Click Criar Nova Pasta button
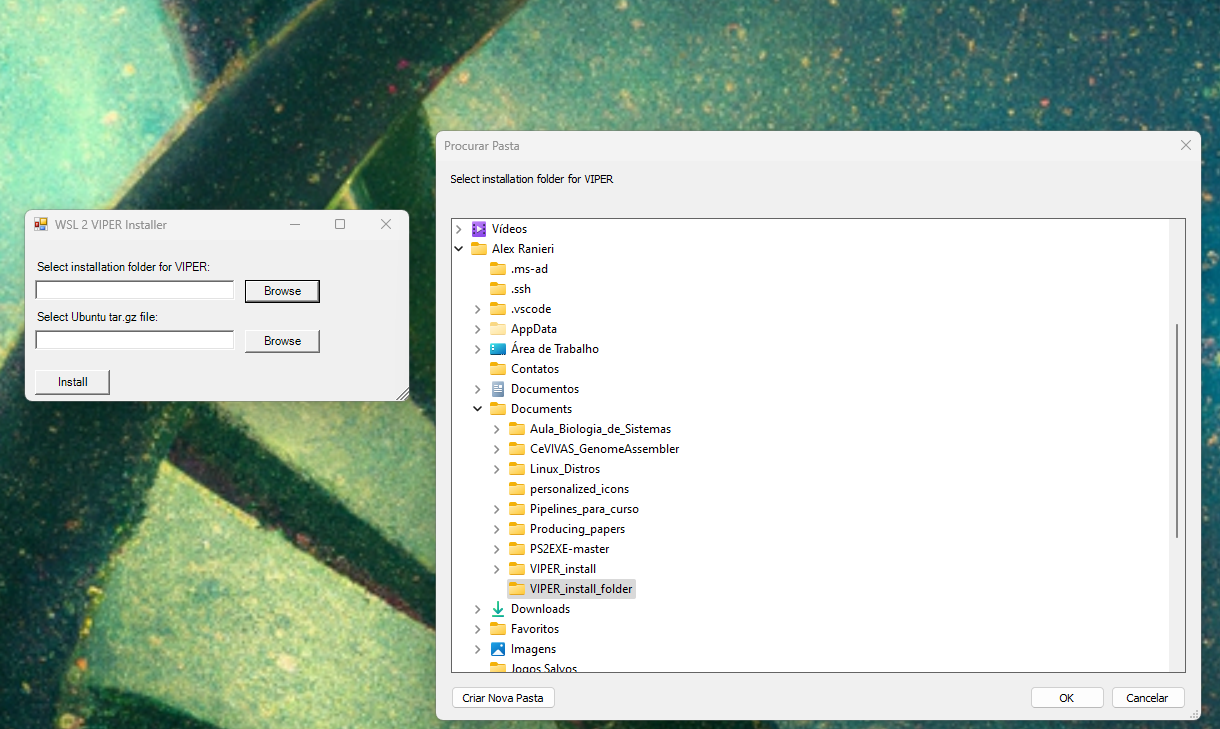Image resolution: width=1220 pixels, height=729 pixels. 503,698
